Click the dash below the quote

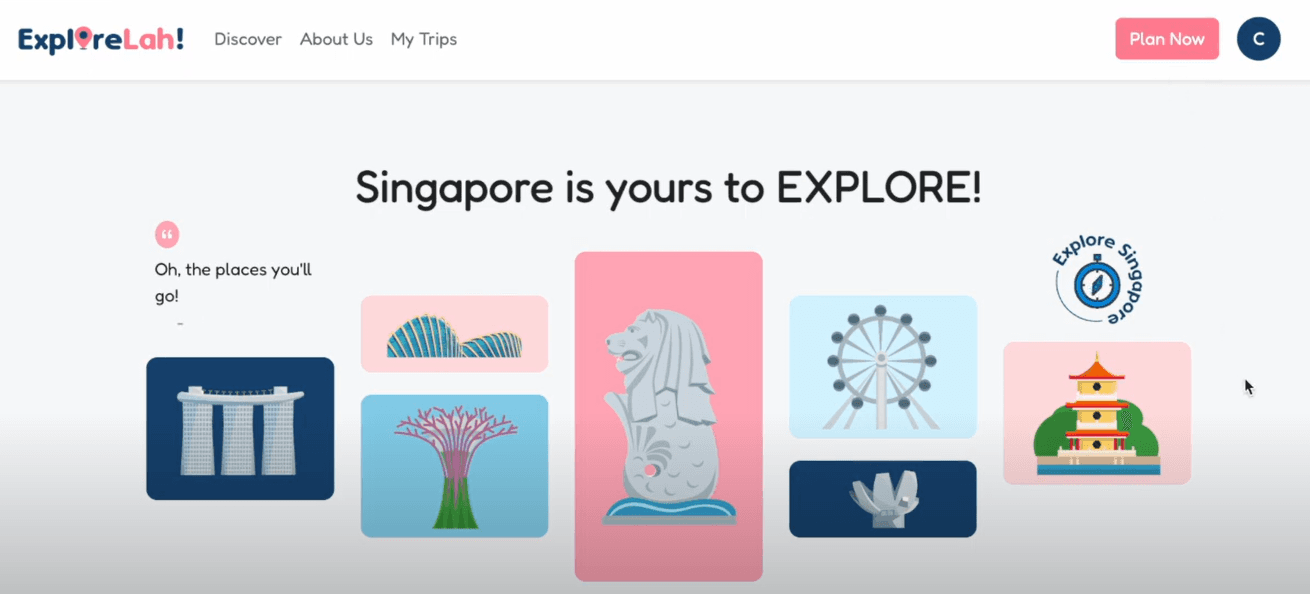click(x=180, y=324)
